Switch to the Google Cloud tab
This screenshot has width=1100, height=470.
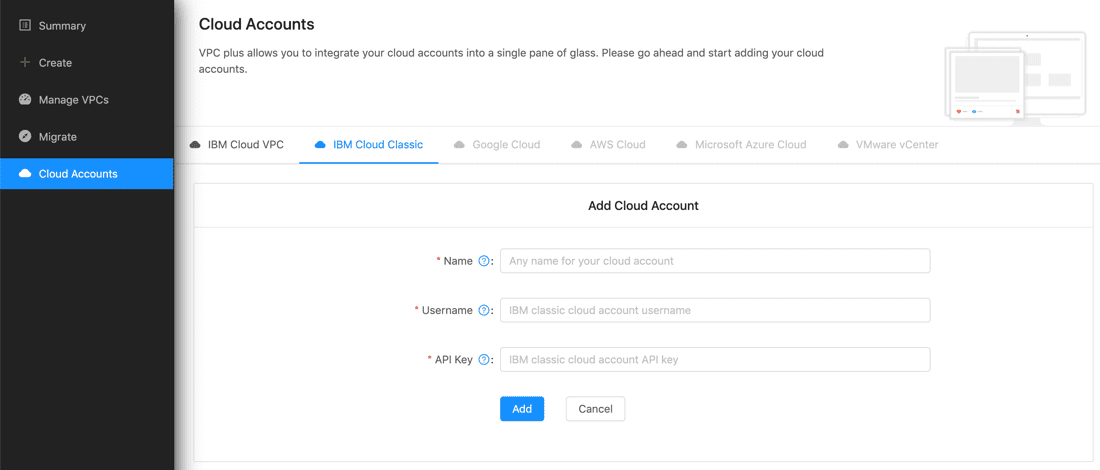[497, 145]
